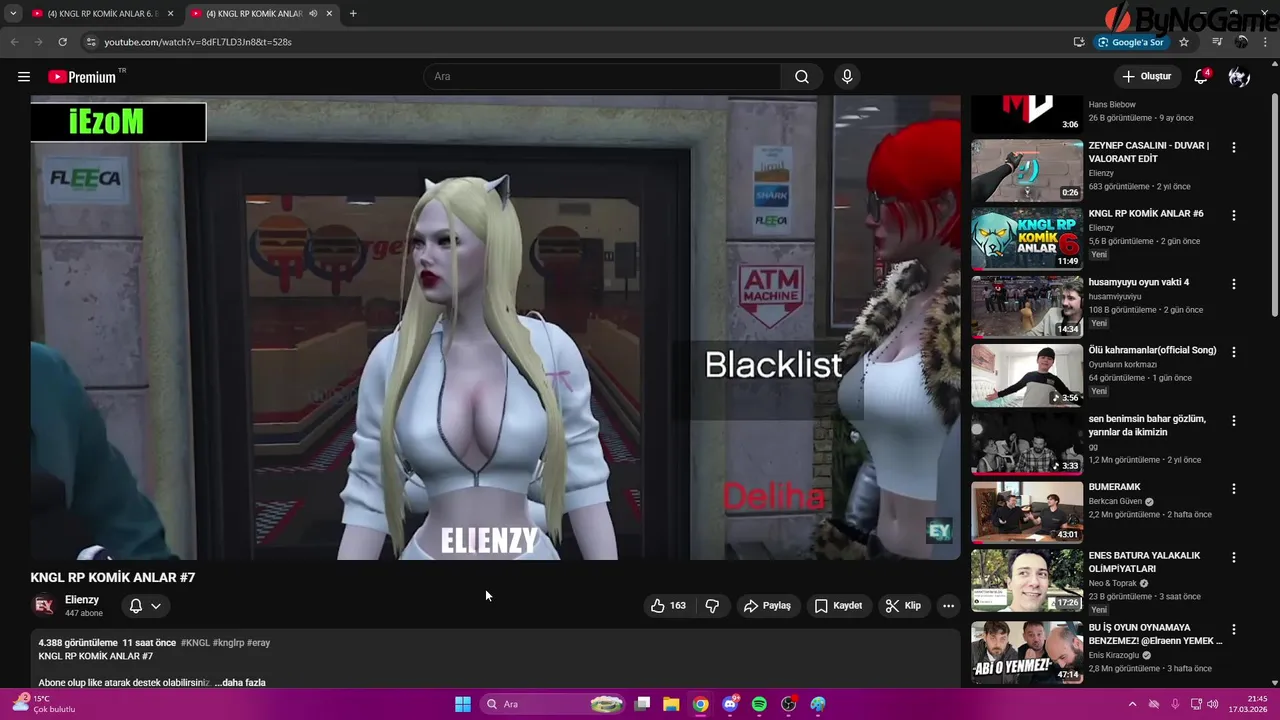Open OBS Studio from the taskbar

click(789, 704)
